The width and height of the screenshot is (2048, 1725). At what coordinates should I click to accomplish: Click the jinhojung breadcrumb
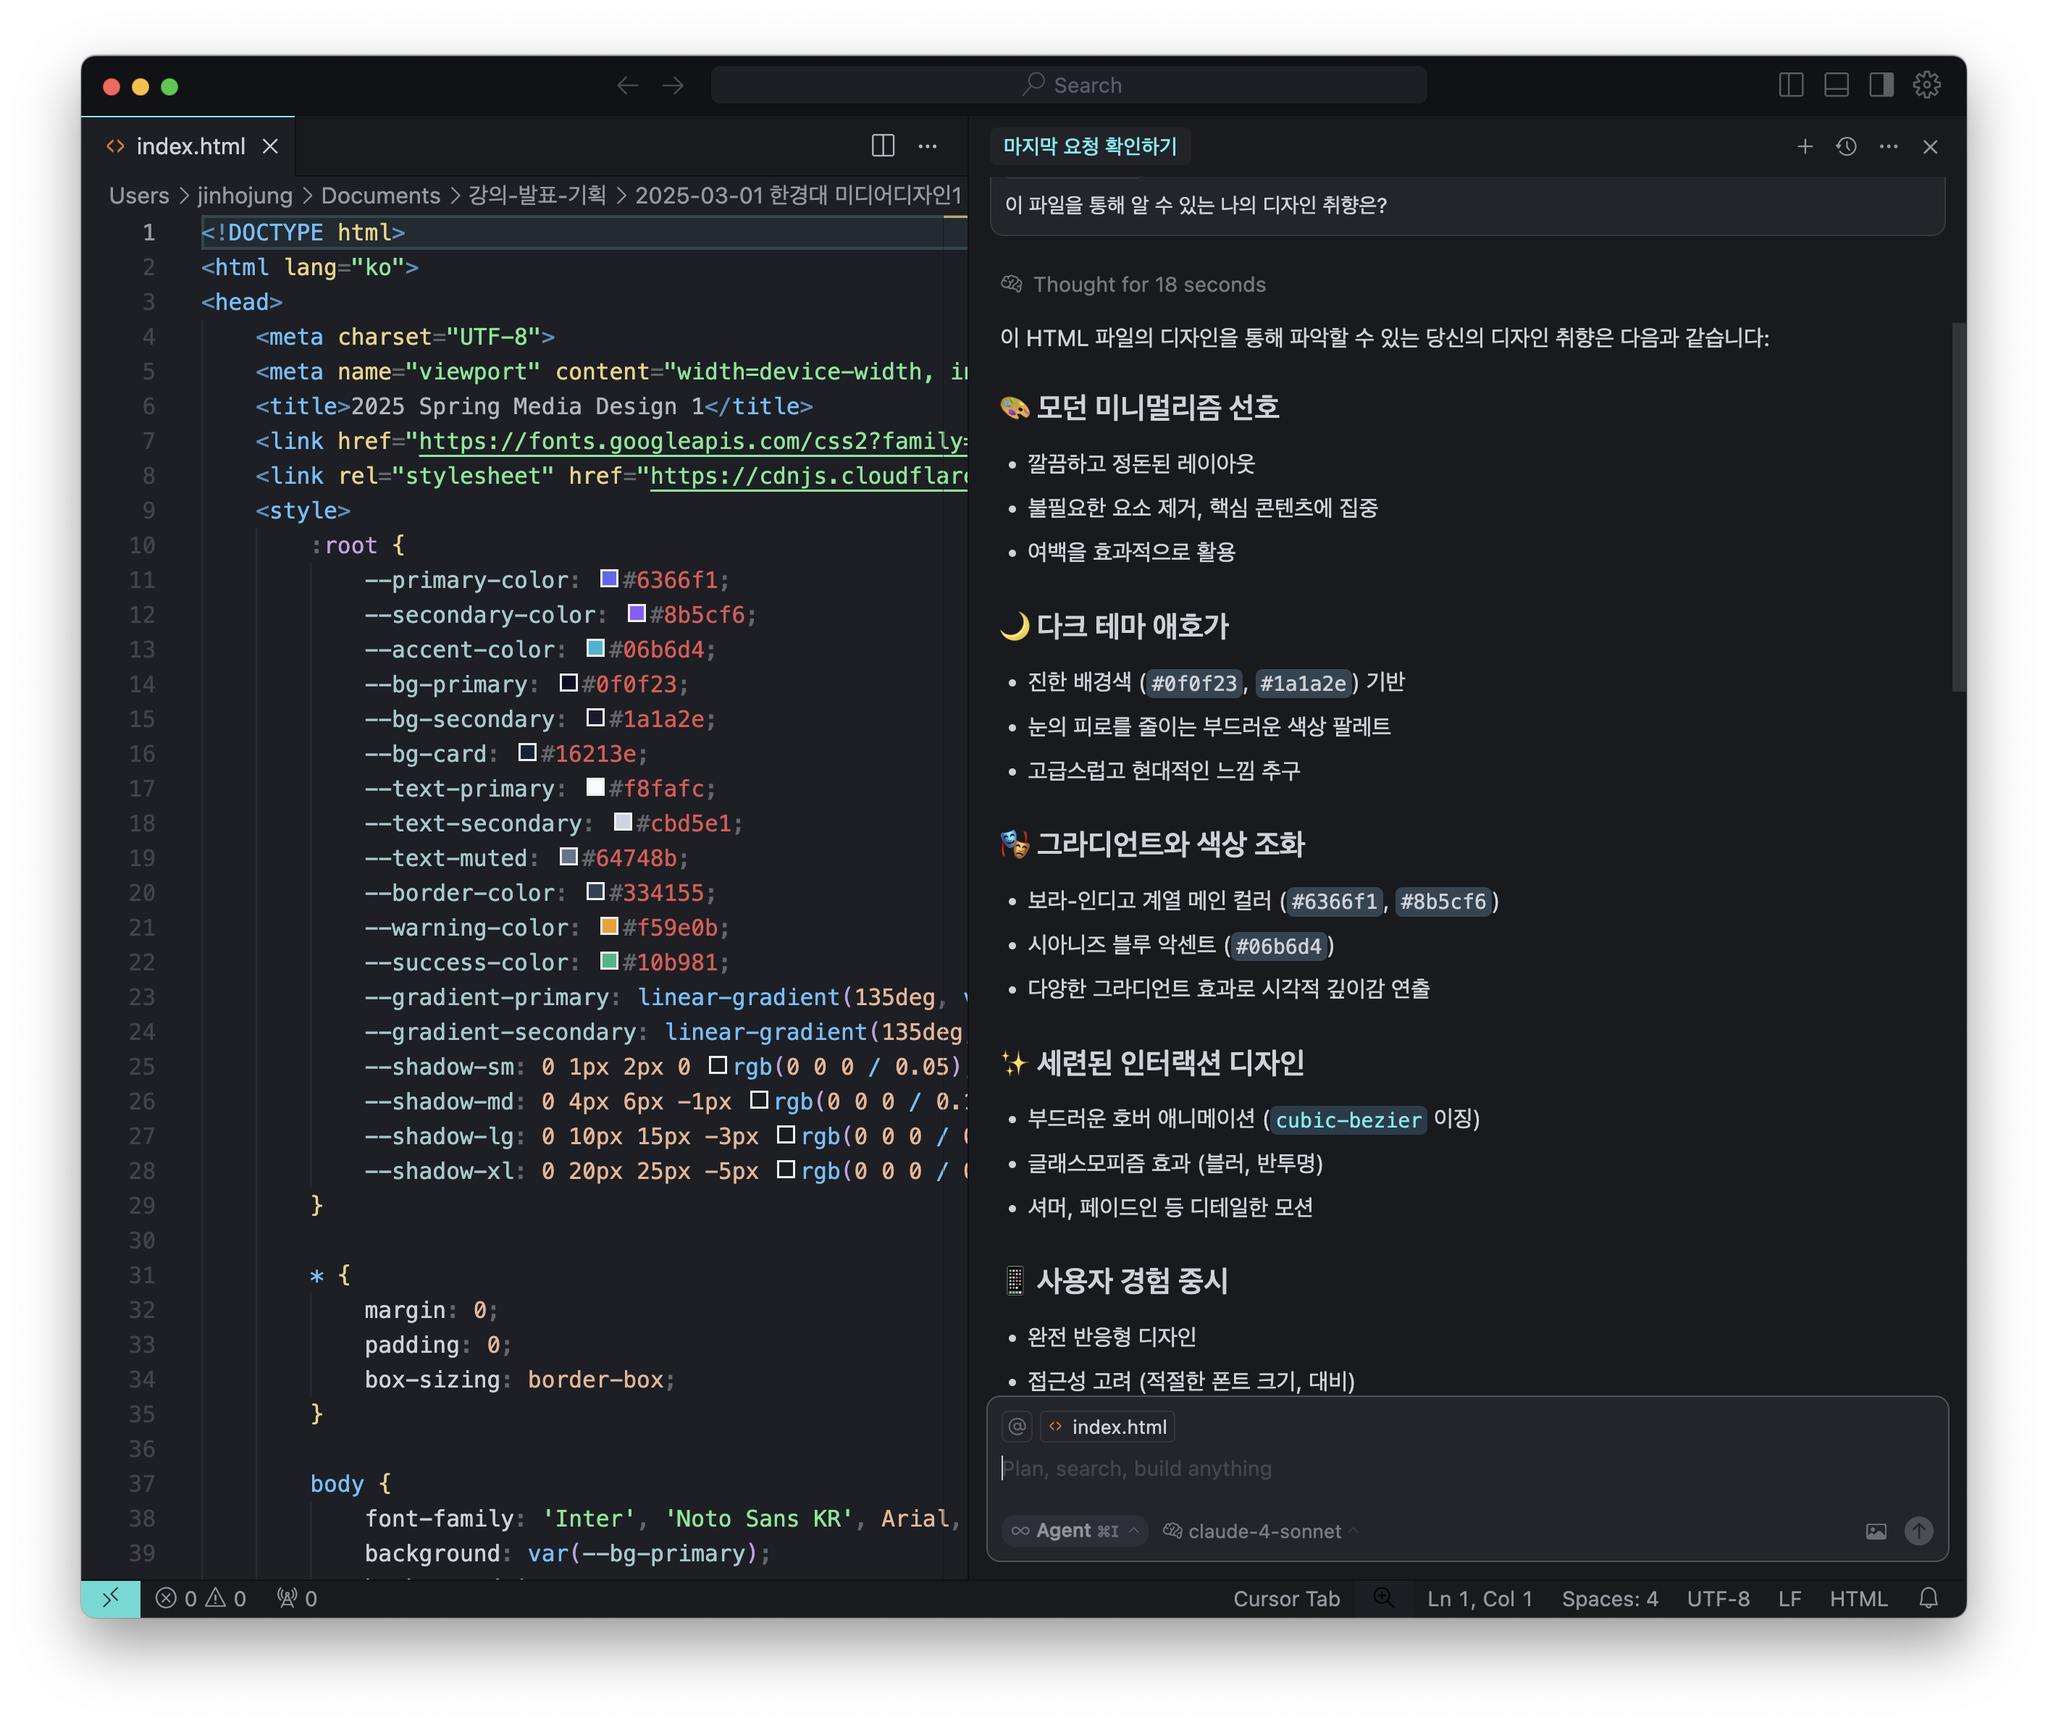[x=245, y=196]
